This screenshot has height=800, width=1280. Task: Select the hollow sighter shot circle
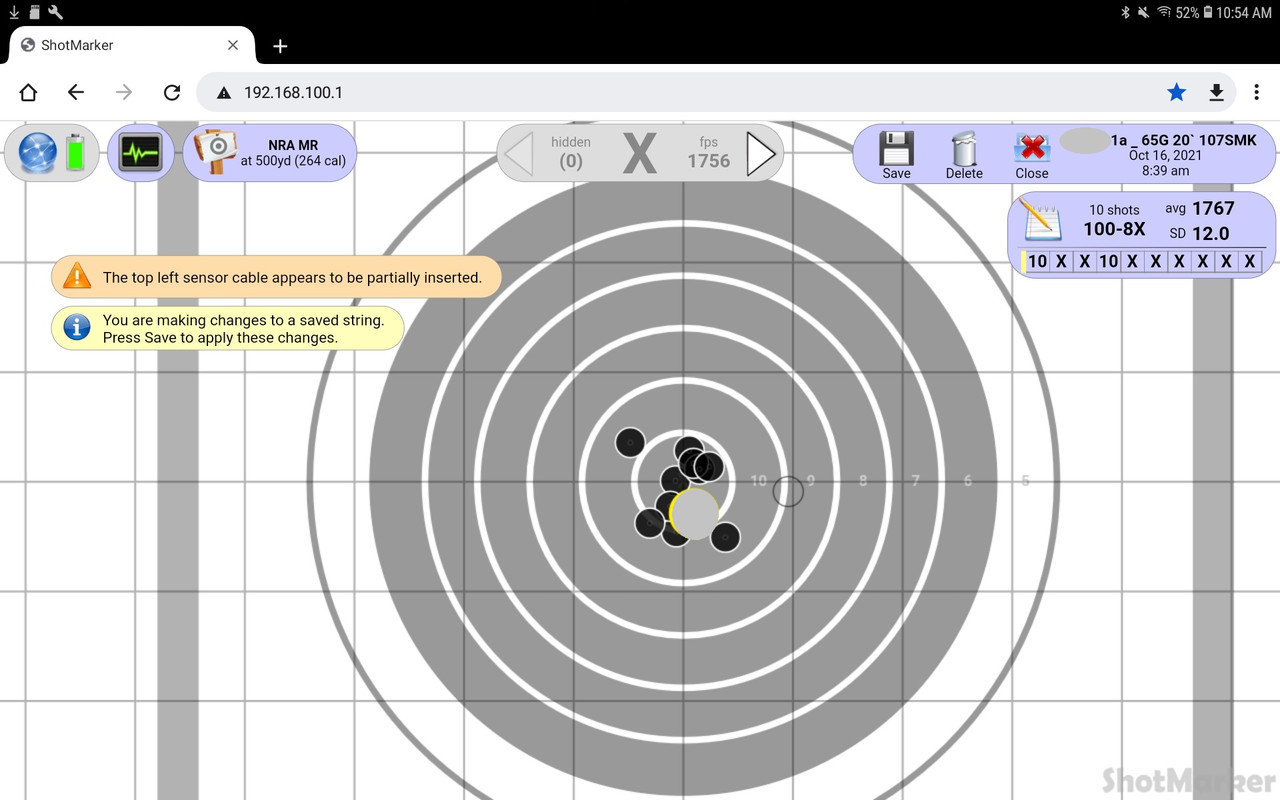coord(789,491)
